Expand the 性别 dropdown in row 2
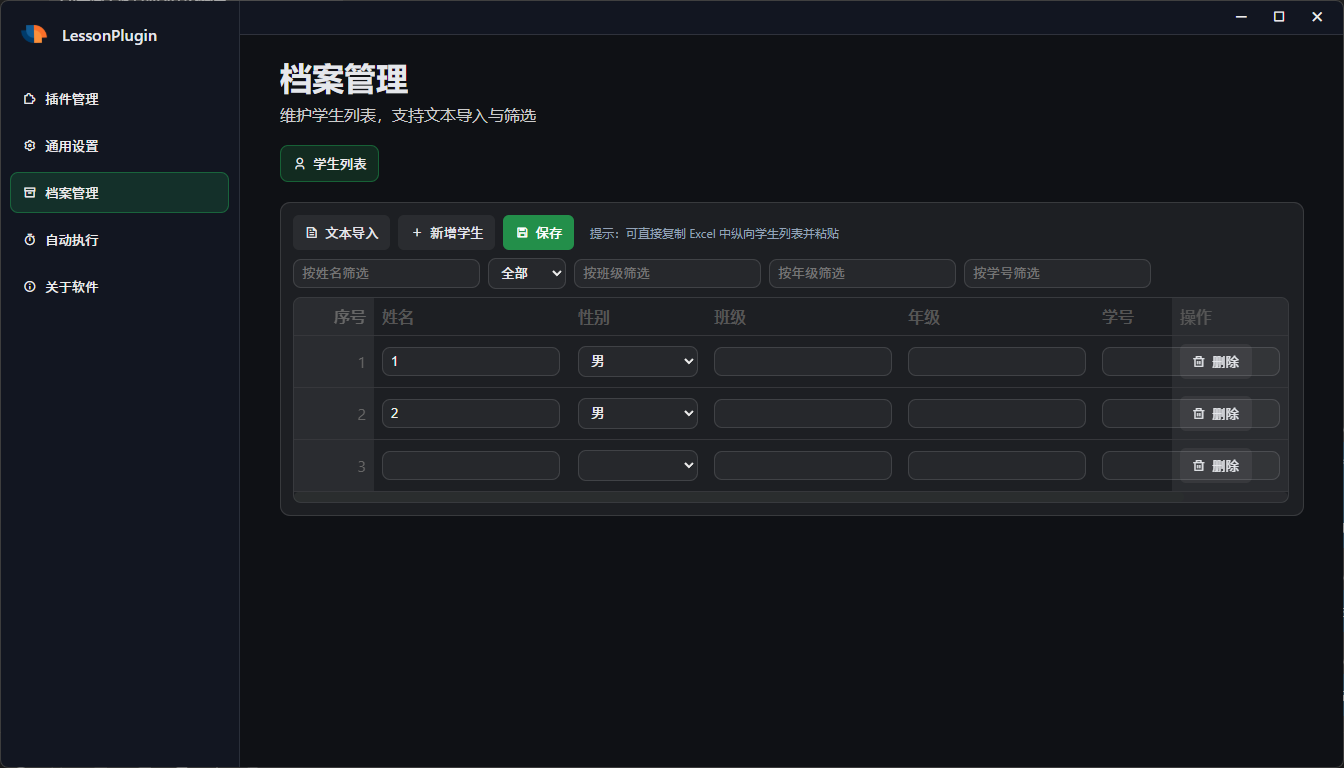Image resolution: width=1344 pixels, height=768 pixels. pos(637,414)
